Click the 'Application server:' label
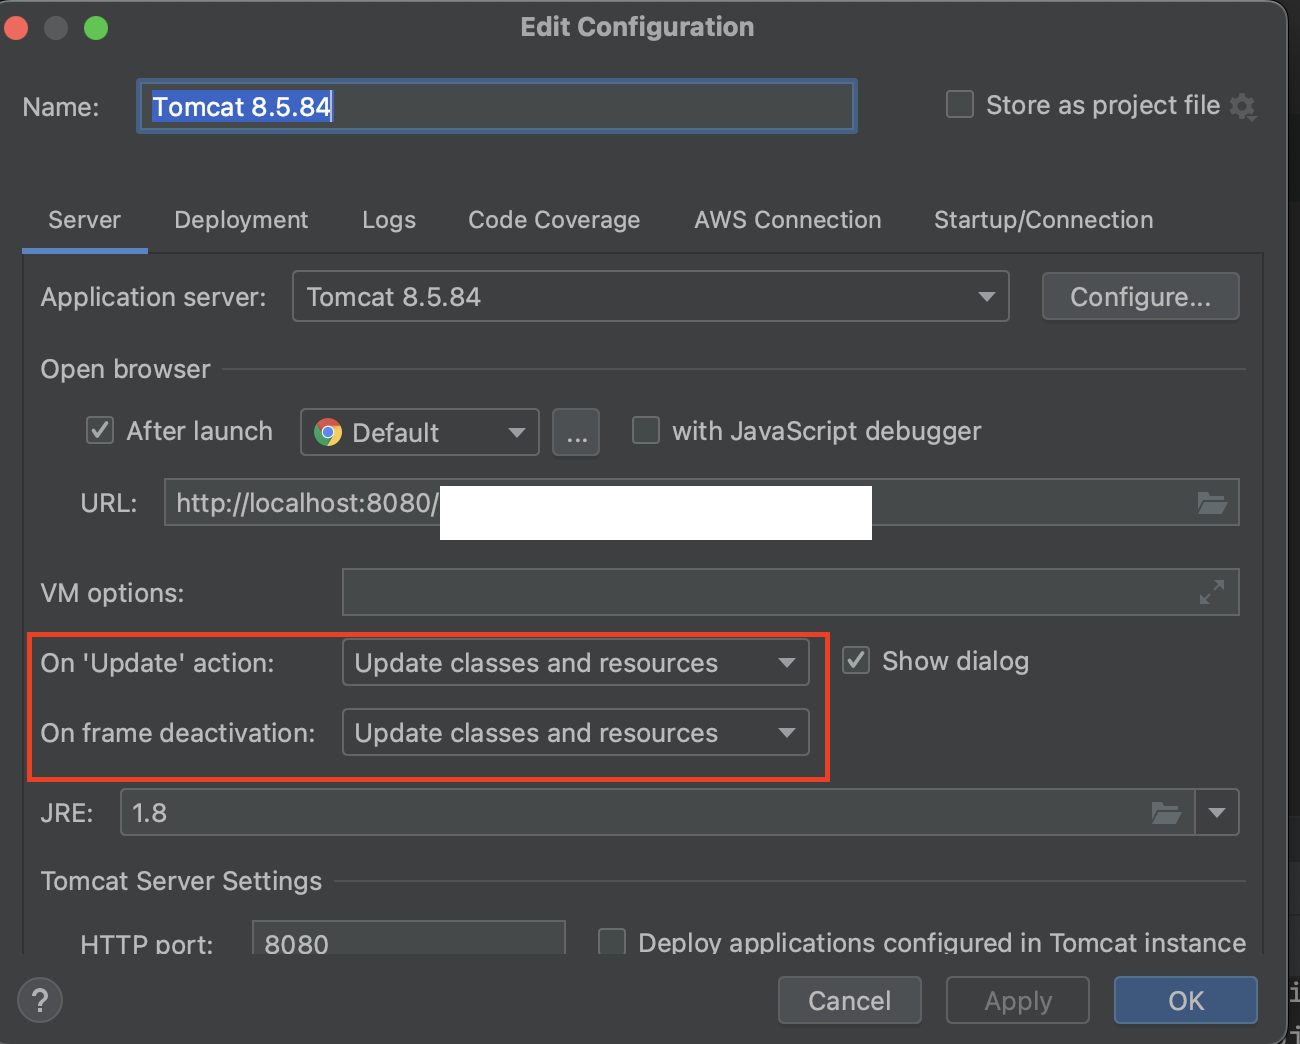Screen dimensions: 1300x1044 click(154, 297)
